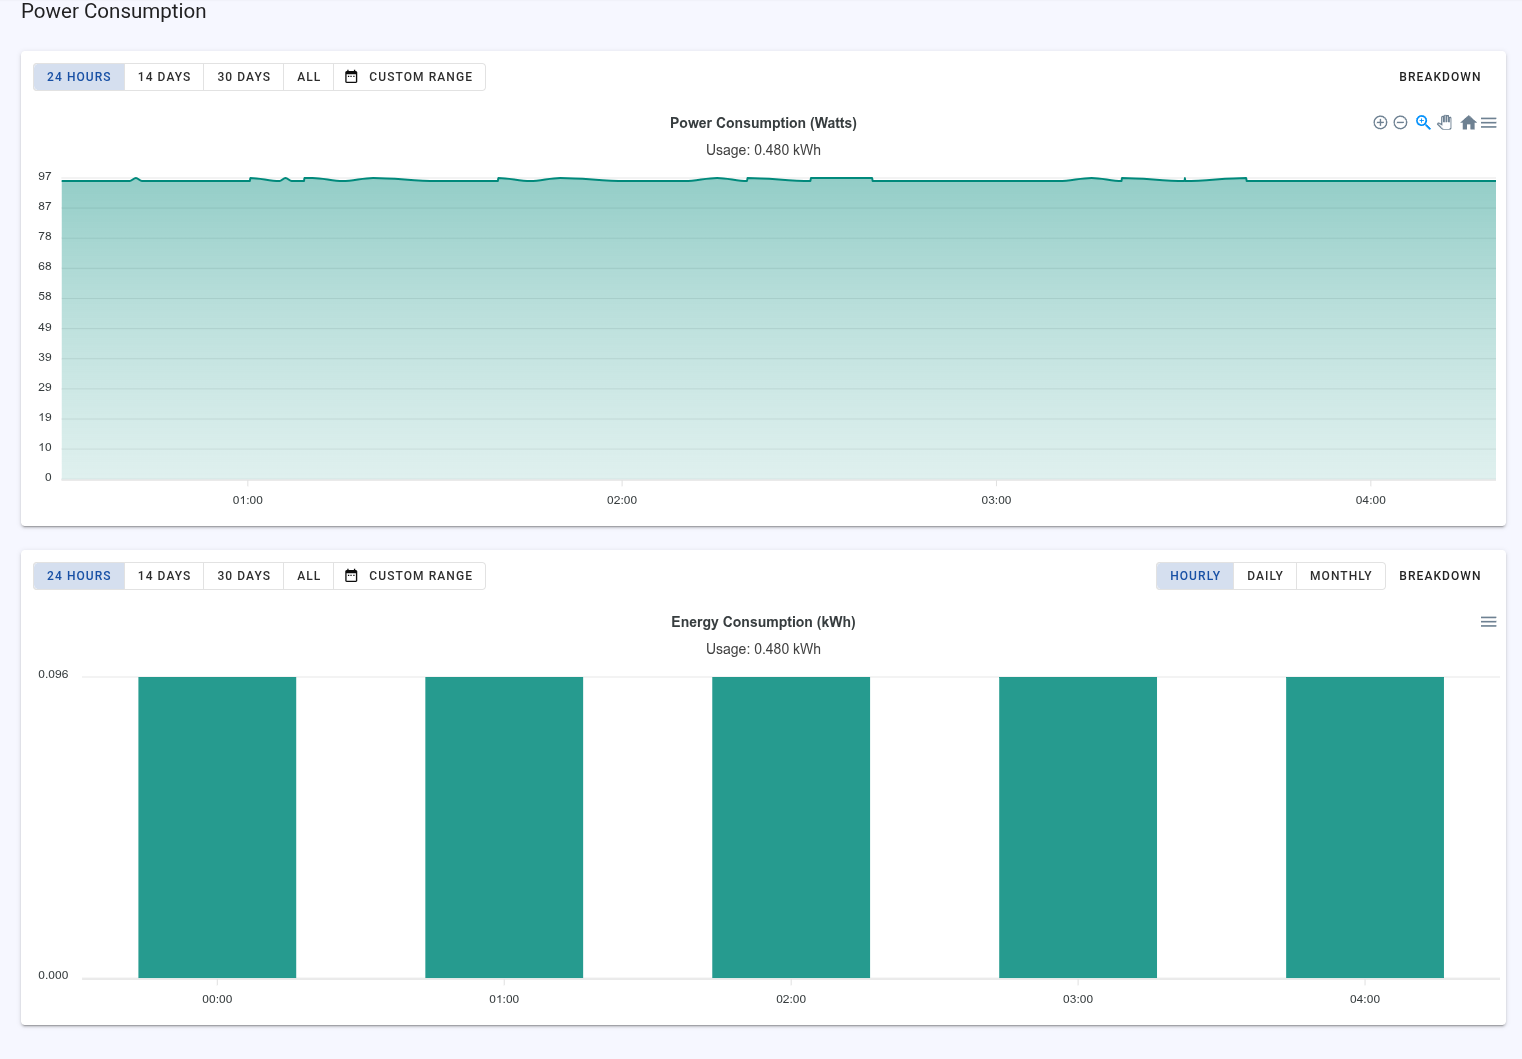Click the calendar icon inside Custom Range
The width and height of the screenshot is (1522, 1059).
point(351,76)
